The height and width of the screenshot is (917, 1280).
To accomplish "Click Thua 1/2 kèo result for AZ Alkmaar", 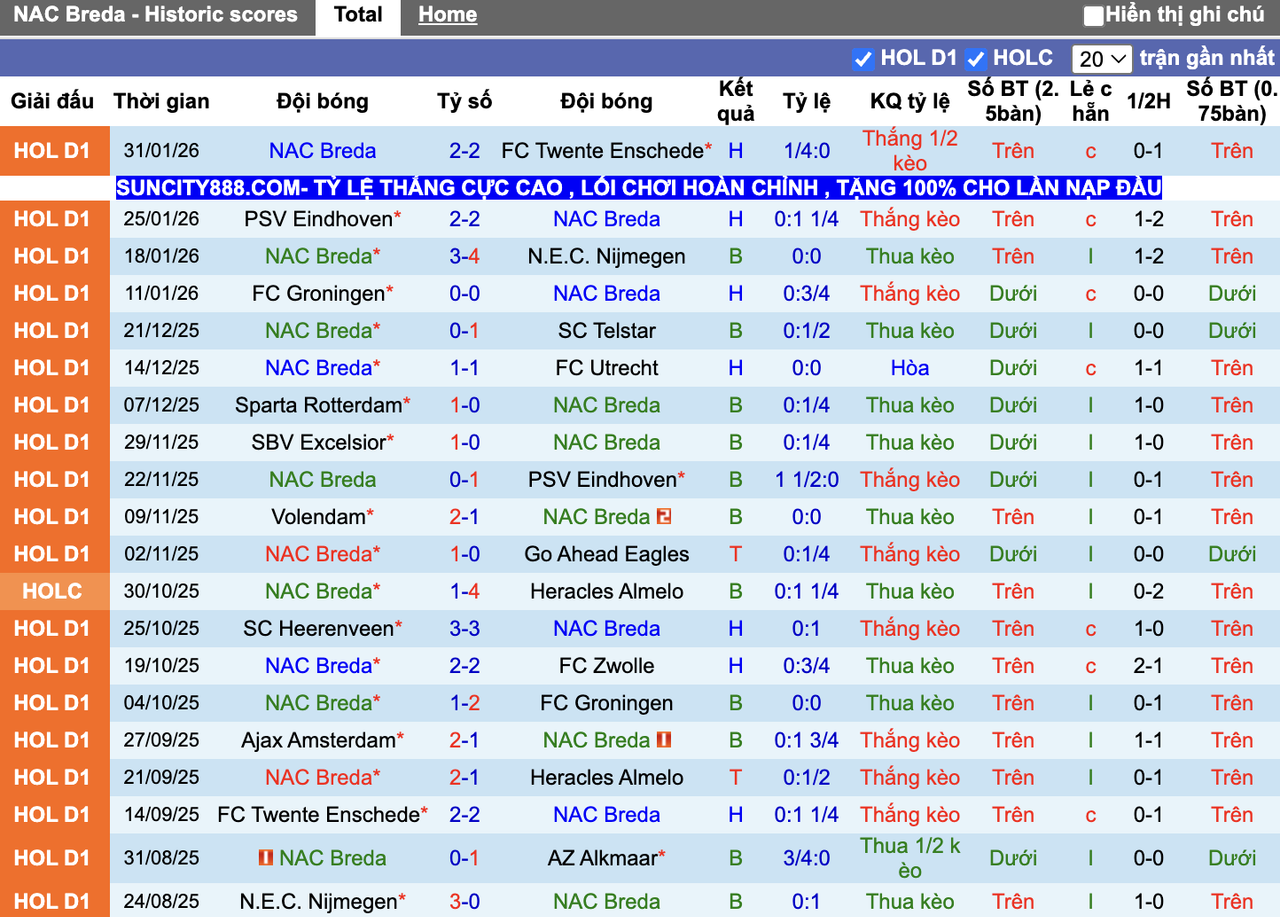I will 910,858.
